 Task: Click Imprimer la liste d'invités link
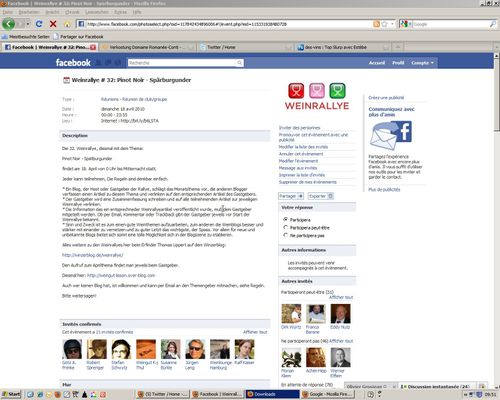tap(302, 175)
